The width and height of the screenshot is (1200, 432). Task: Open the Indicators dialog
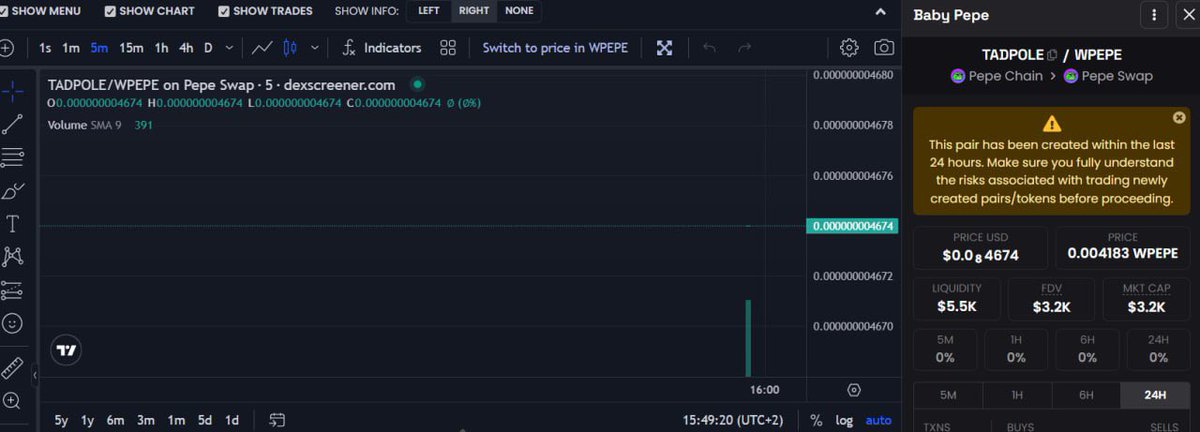pyautogui.click(x=381, y=48)
